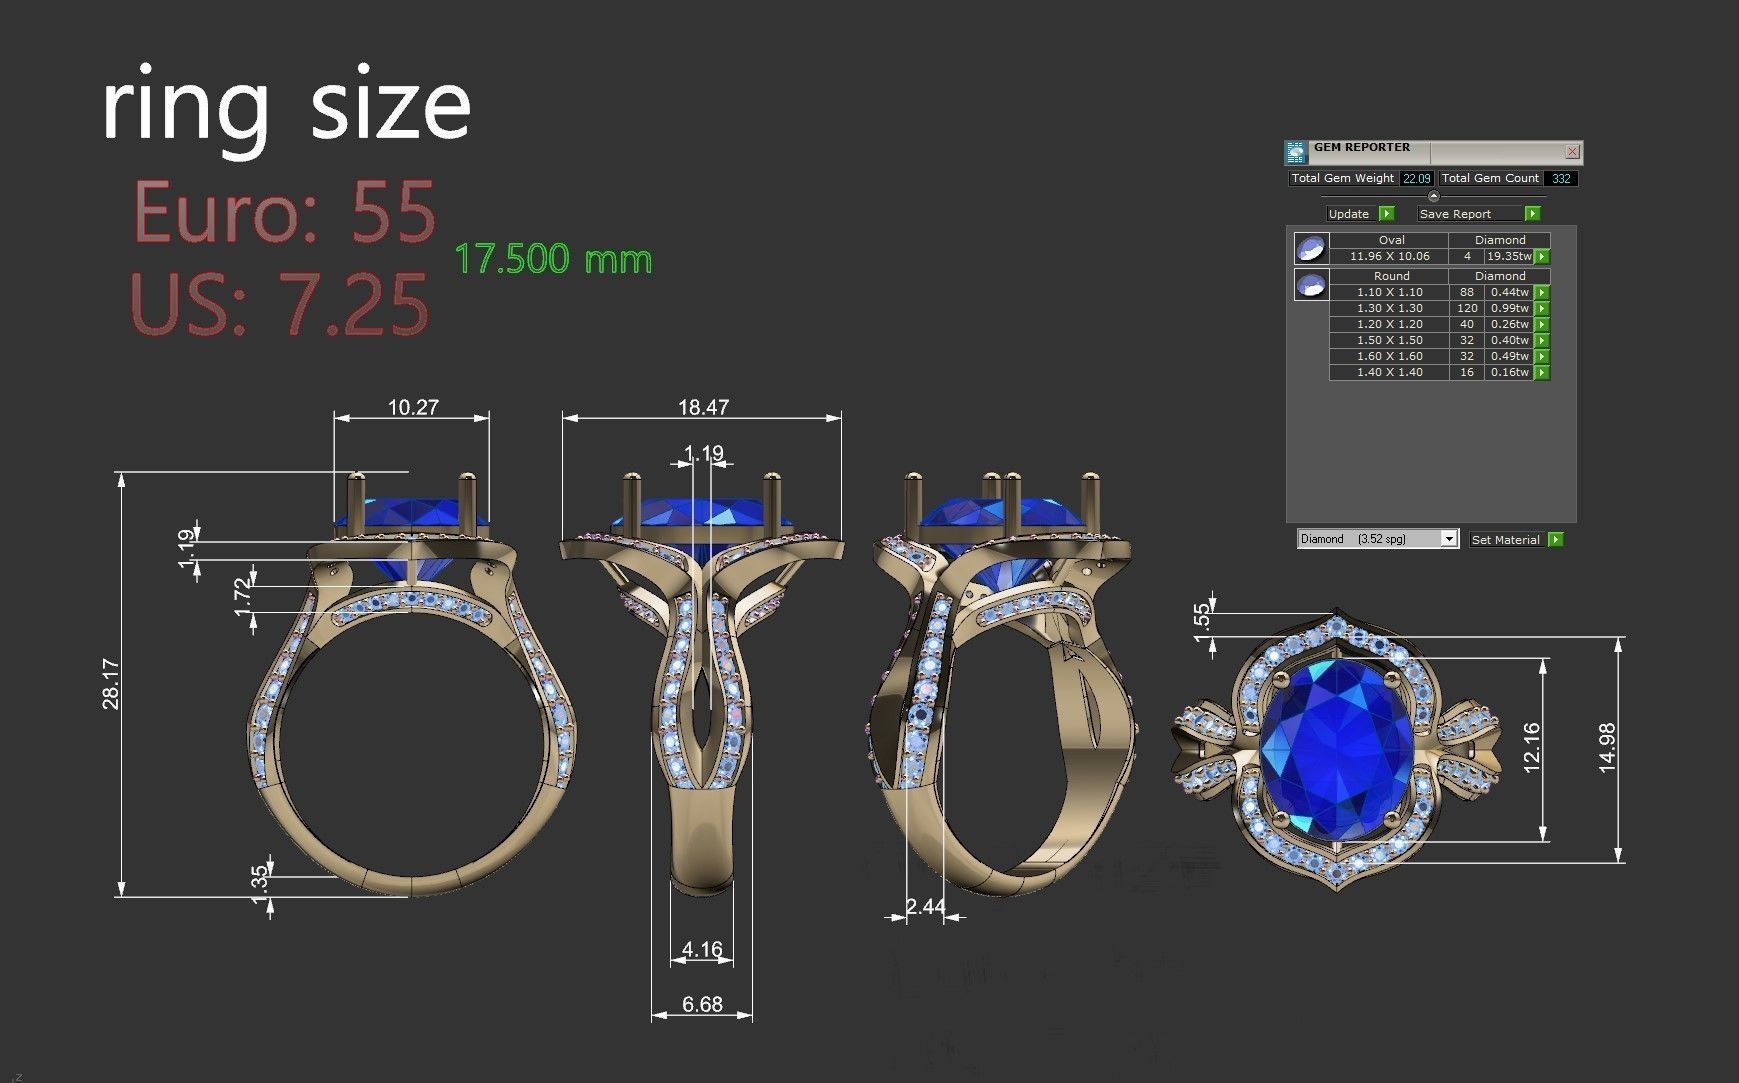This screenshot has width=1739, height=1083.
Task: Click the 12.16 dimension label
Action: (x=1531, y=748)
